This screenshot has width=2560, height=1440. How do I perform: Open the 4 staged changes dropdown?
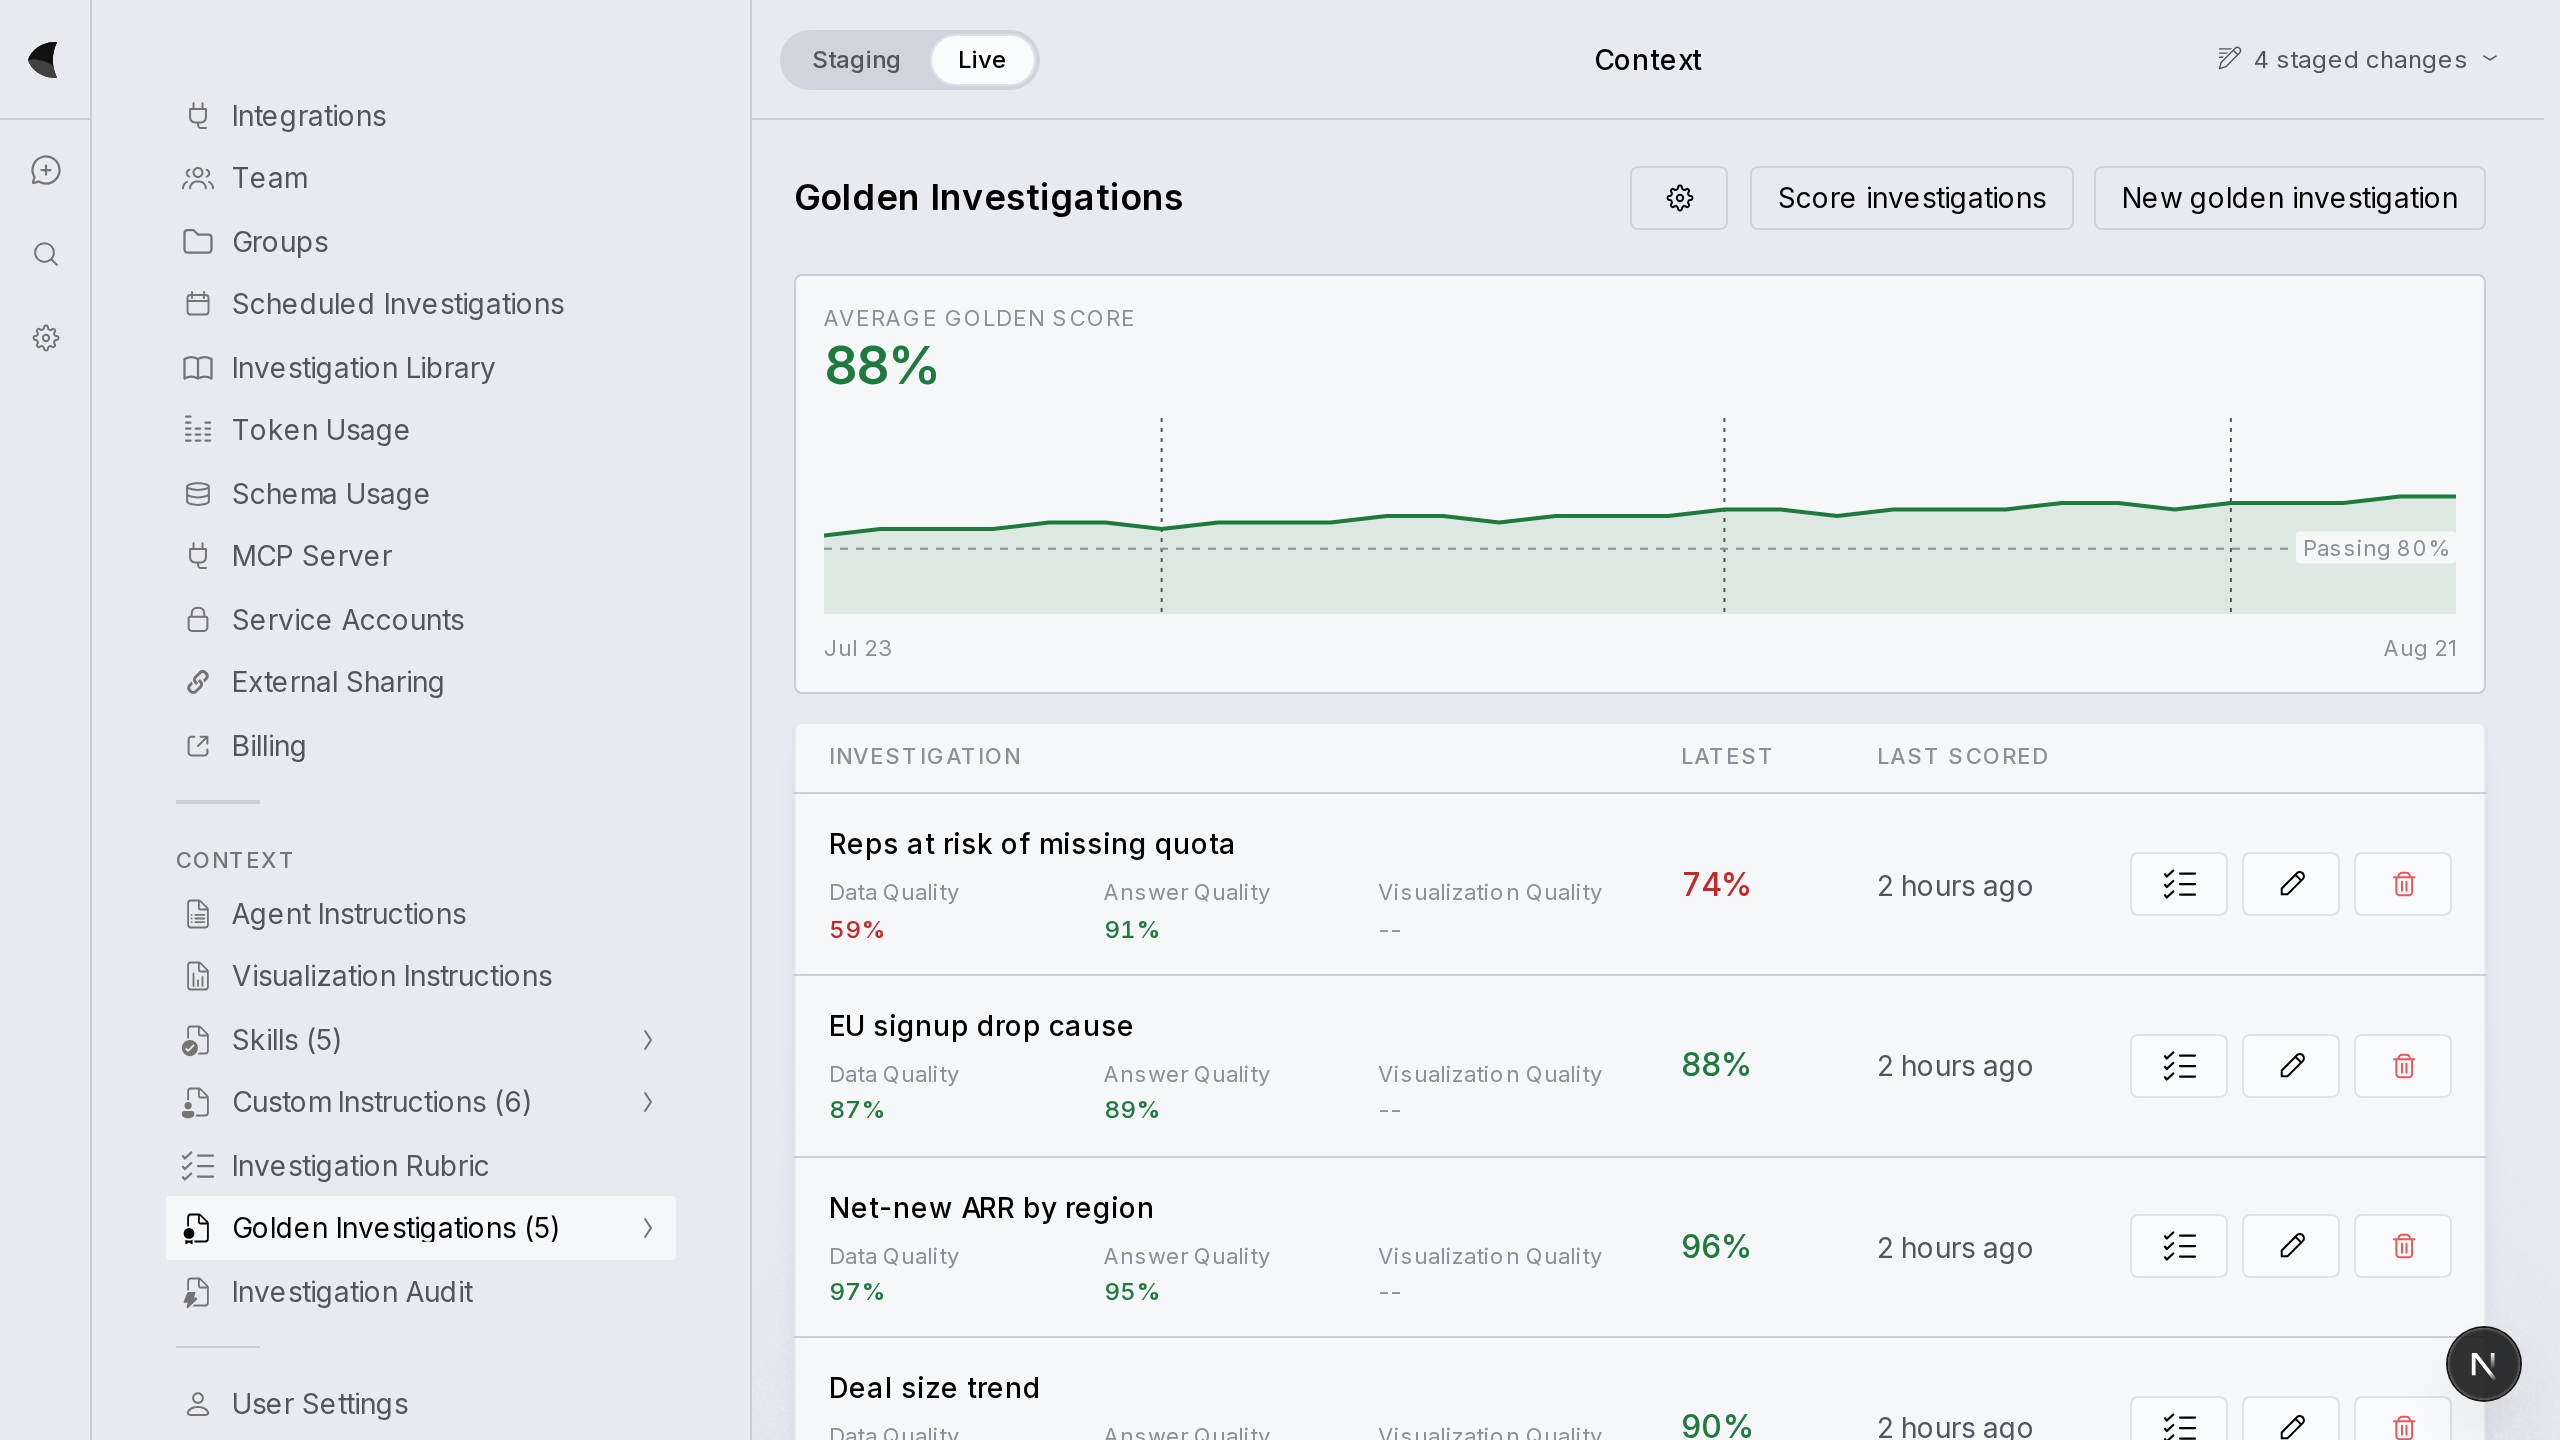pyautogui.click(x=2358, y=60)
